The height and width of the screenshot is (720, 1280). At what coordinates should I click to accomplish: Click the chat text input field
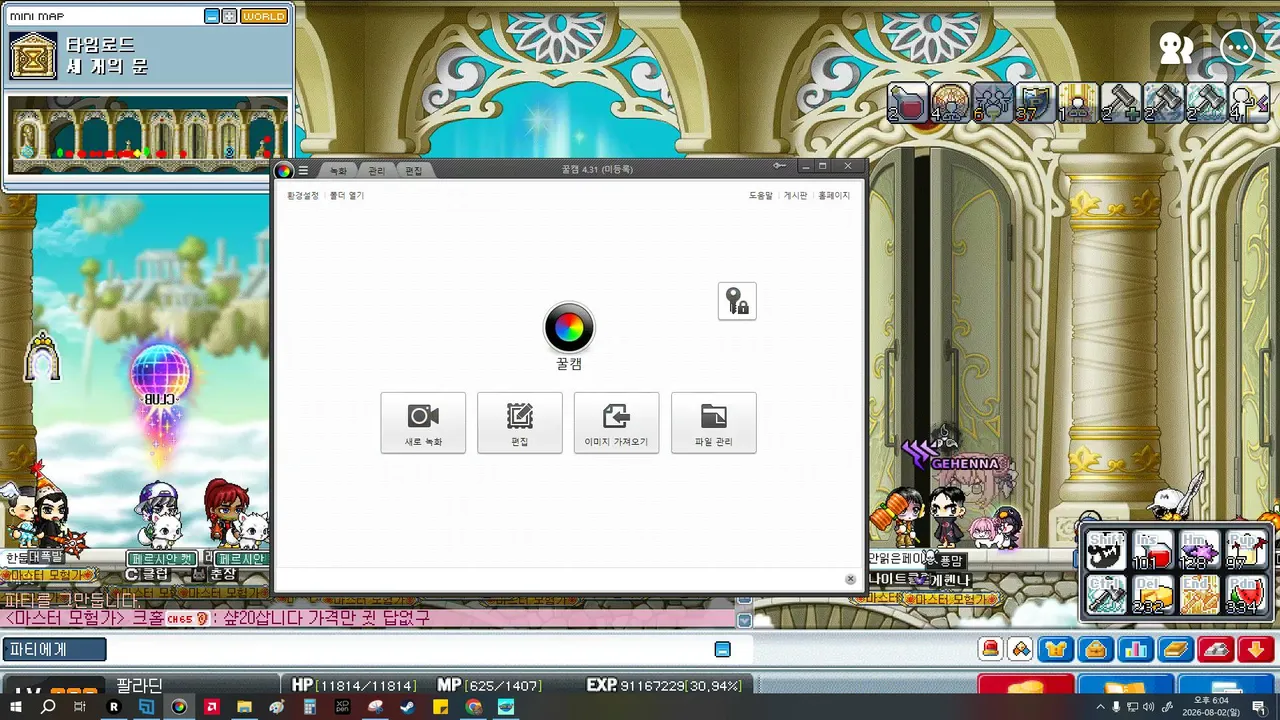[x=408, y=650]
